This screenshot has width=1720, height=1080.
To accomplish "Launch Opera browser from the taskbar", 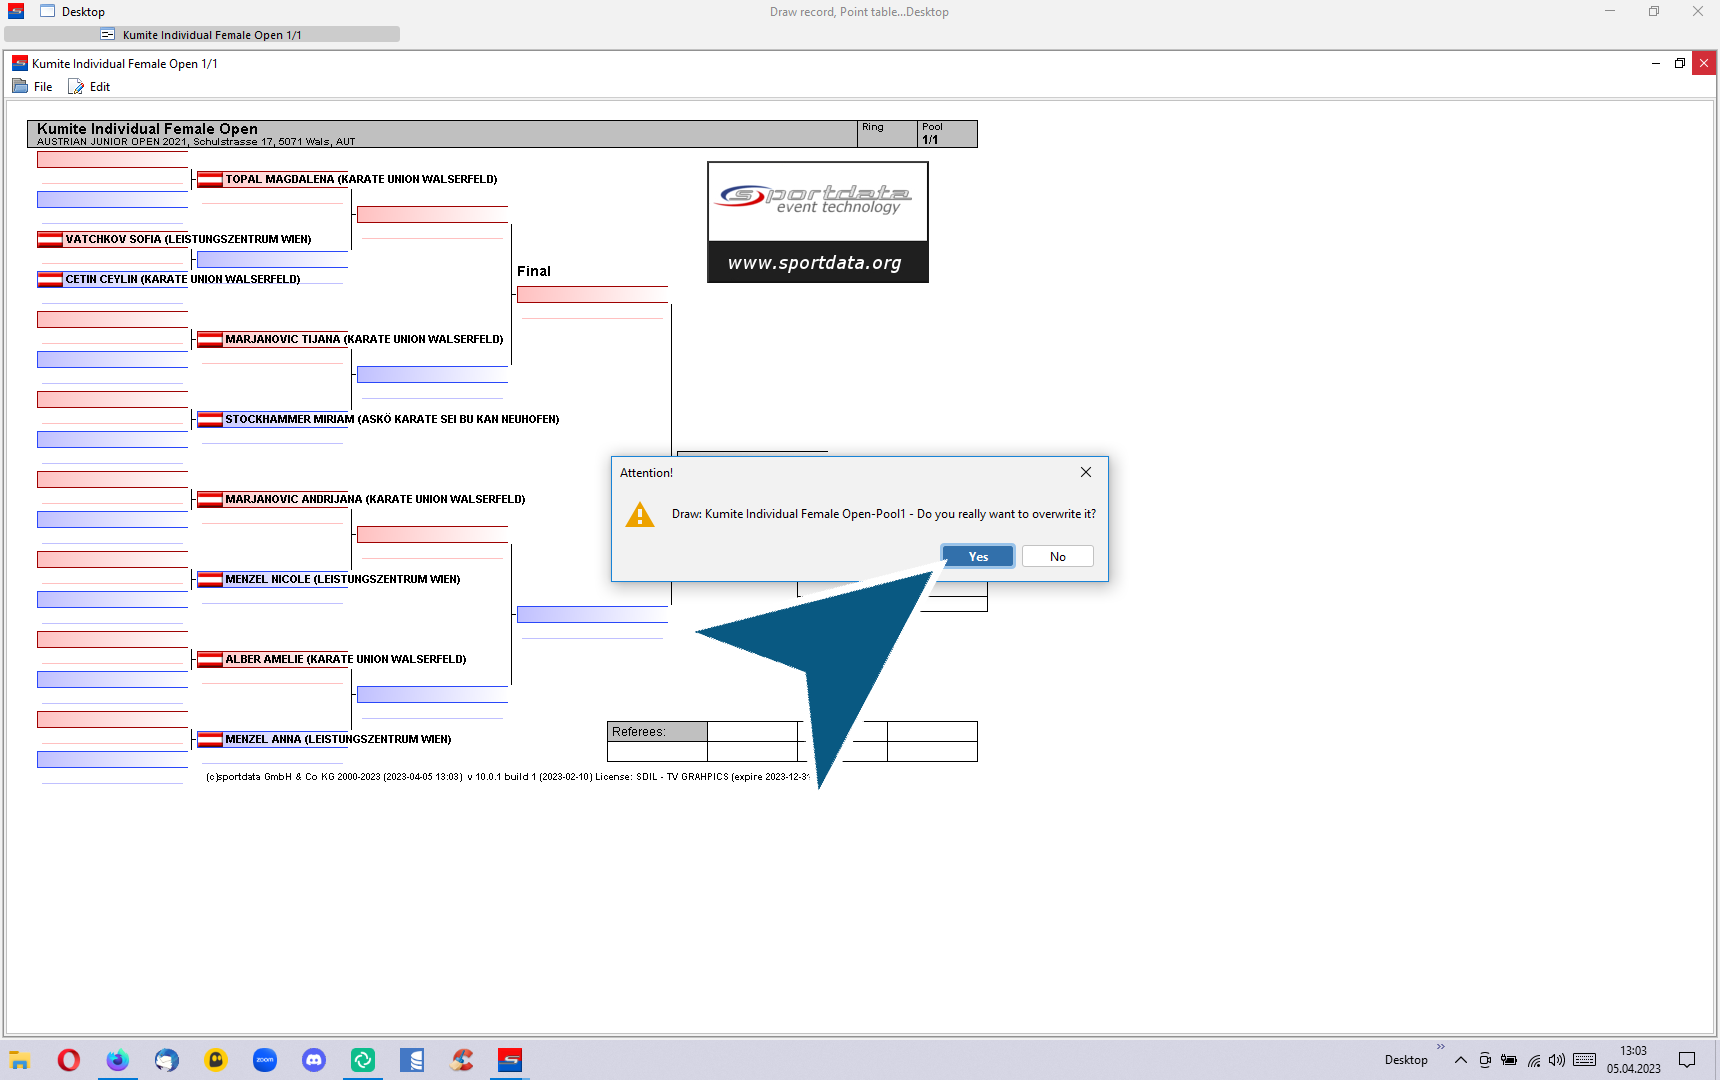I will click(x=69, y=1060).
